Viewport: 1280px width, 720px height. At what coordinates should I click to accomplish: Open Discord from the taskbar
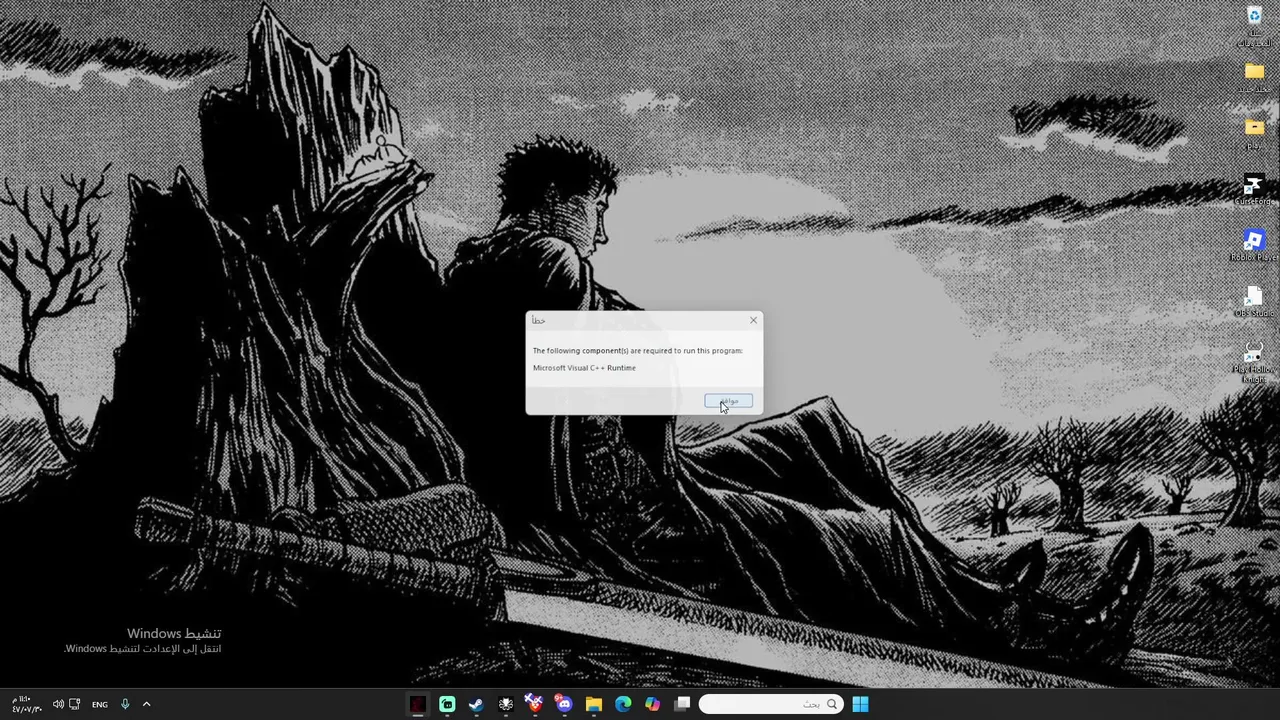tap(565, 704)
